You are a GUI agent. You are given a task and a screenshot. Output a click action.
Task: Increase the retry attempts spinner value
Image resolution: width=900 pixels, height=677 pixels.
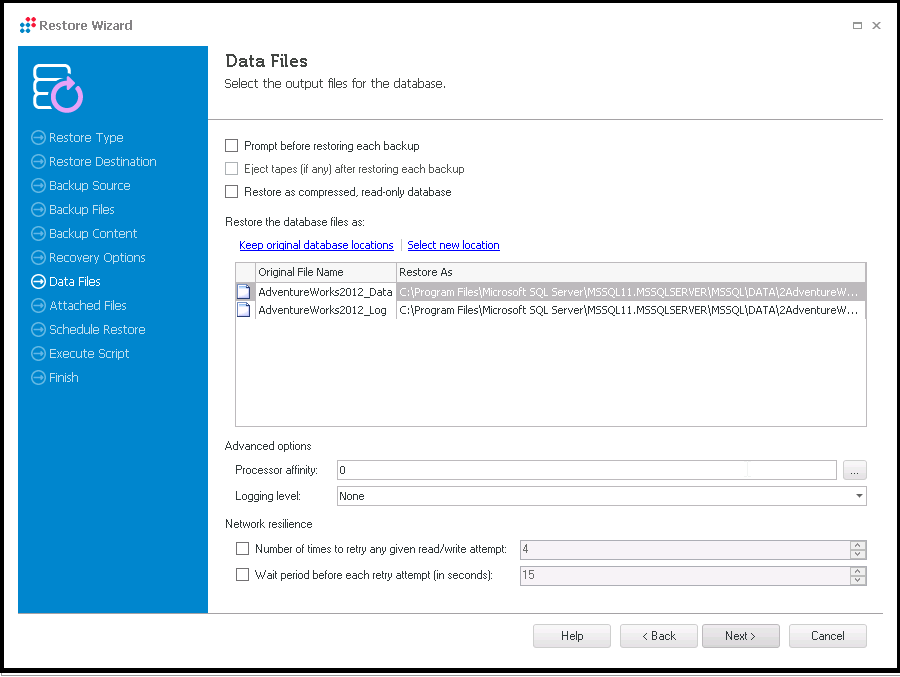[x=858, y=546]
